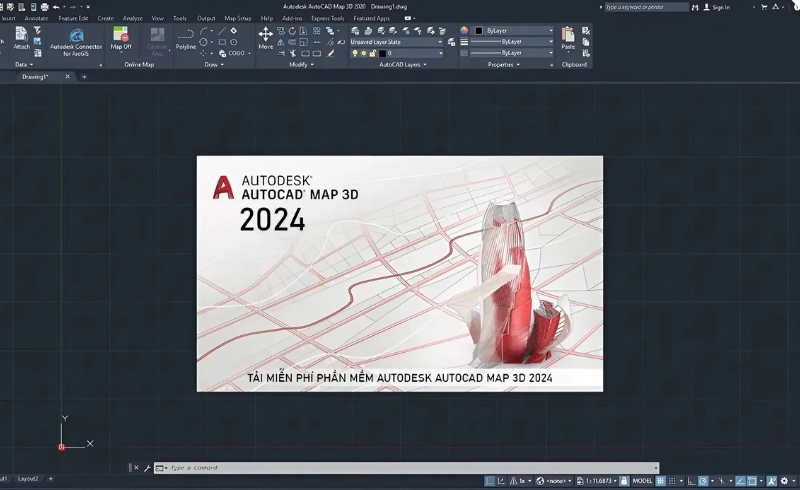Screen dimensions: 800x490
Task: Toggle layer freeze sun icon
Action: tap(363, 53)
